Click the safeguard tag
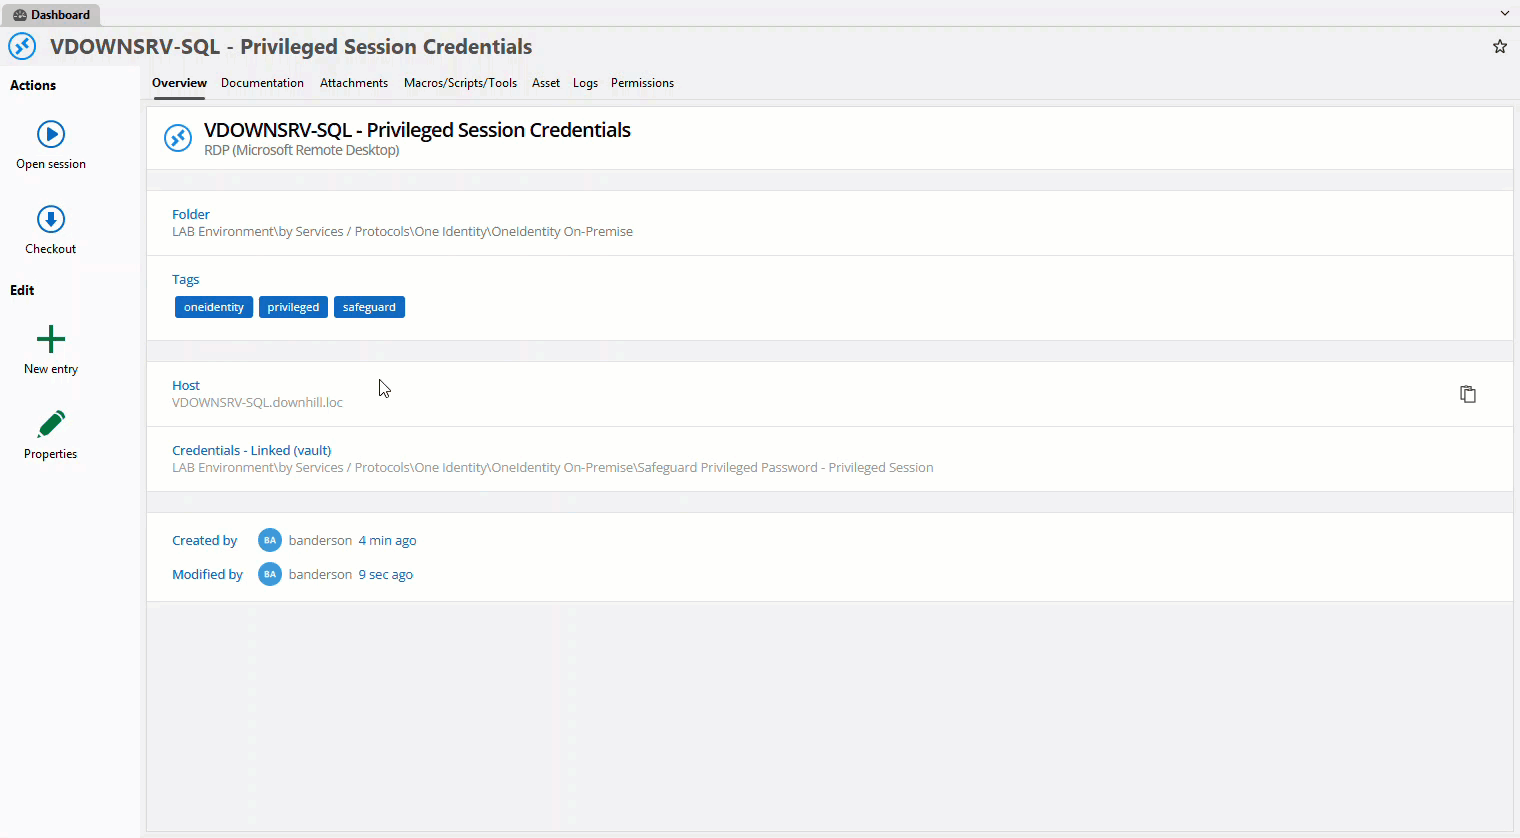Viewport: 1520px width, 838px height. coord(369,307)
